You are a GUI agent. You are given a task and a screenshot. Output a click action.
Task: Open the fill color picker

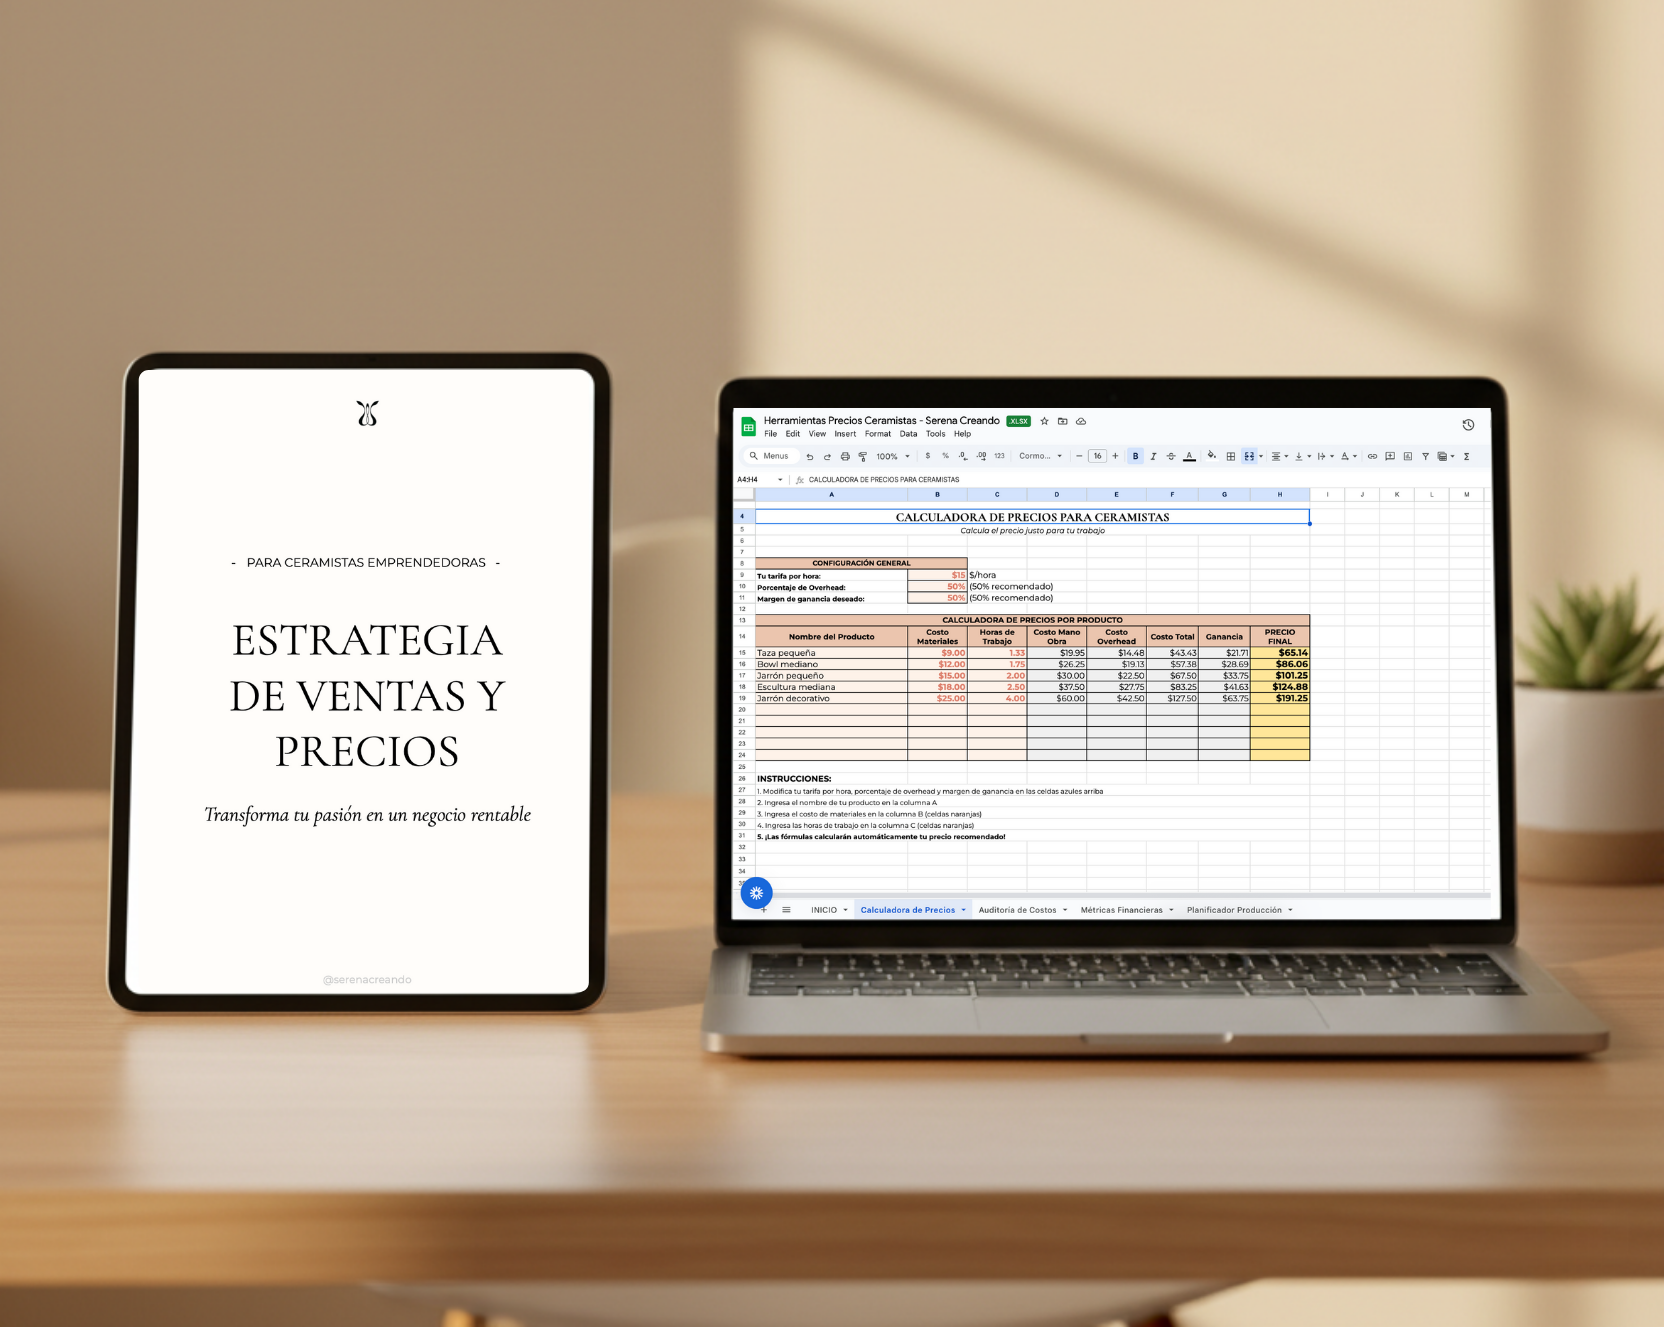1211,456
